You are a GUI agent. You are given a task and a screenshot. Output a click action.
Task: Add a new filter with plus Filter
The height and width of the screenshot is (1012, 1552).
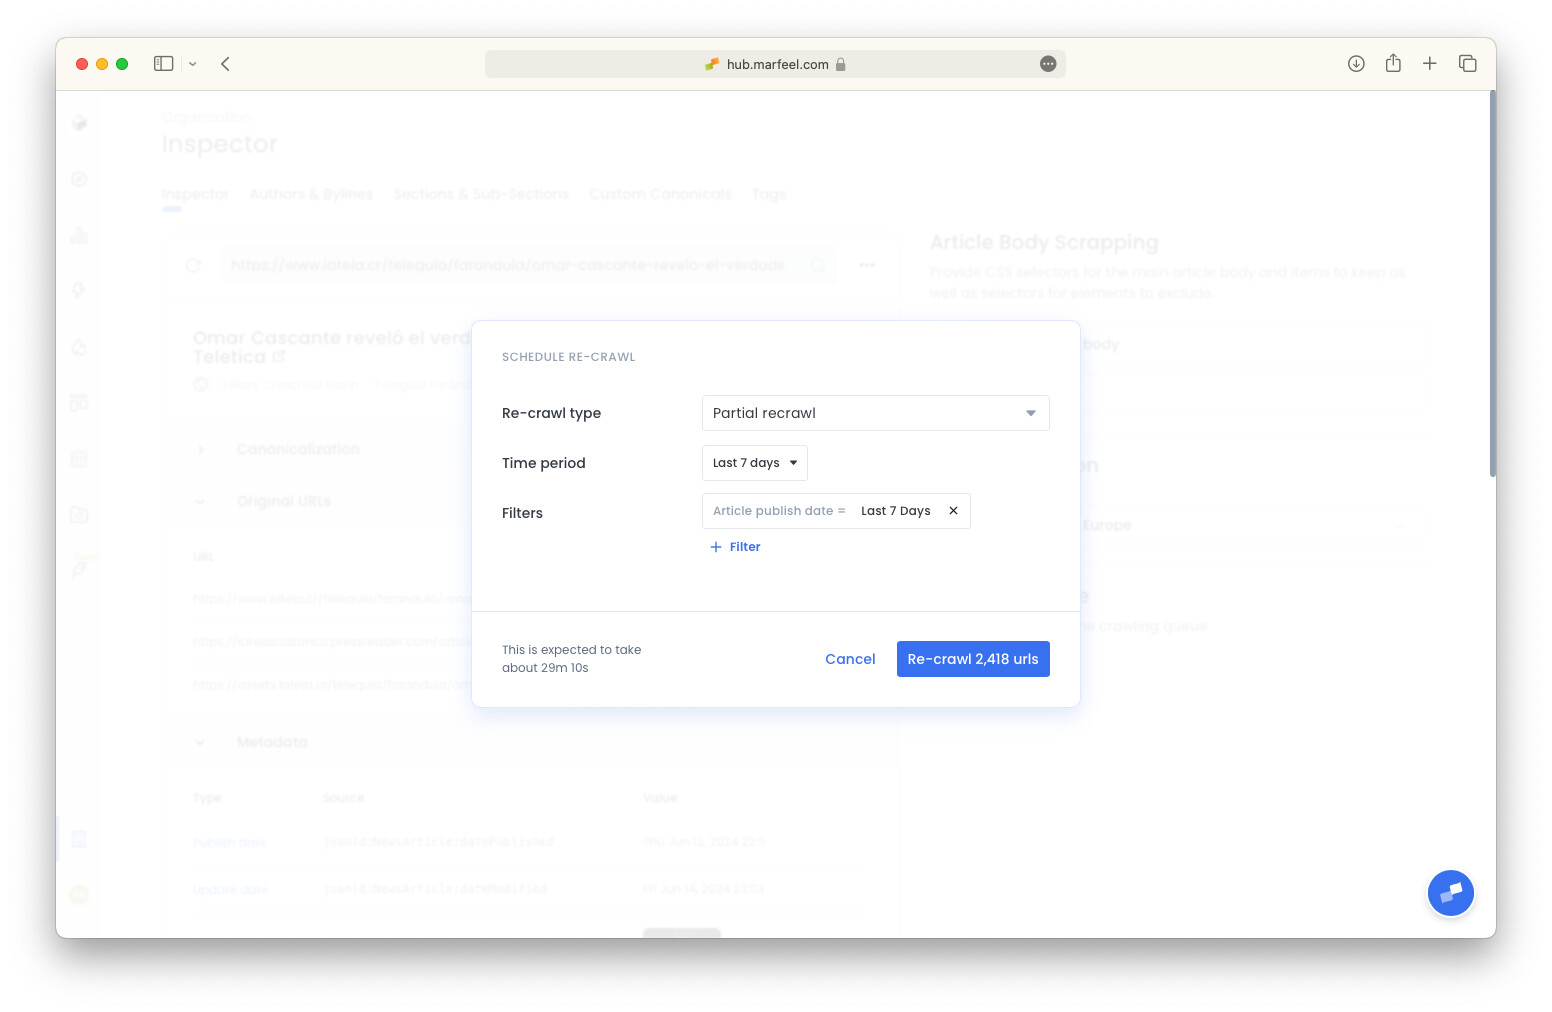[735, 547]
